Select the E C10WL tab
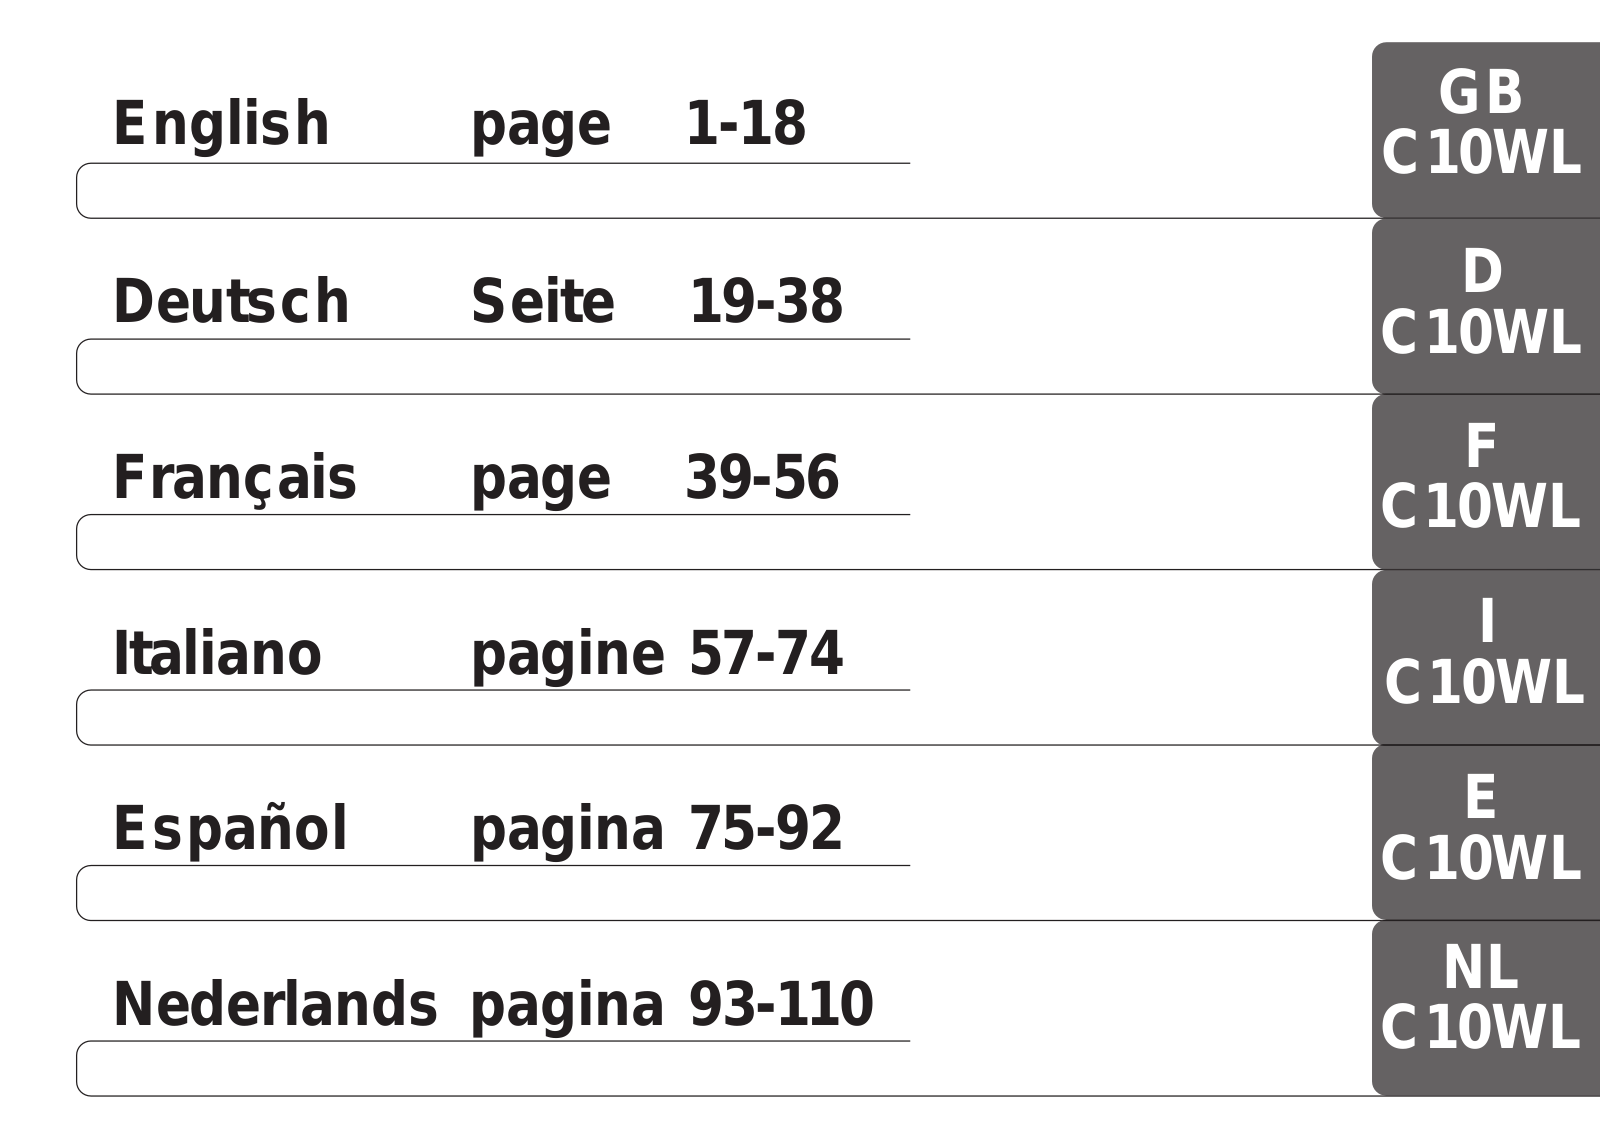Image resolution: width=1601 pixels, height=1141 pixels. pos(1486,833)
